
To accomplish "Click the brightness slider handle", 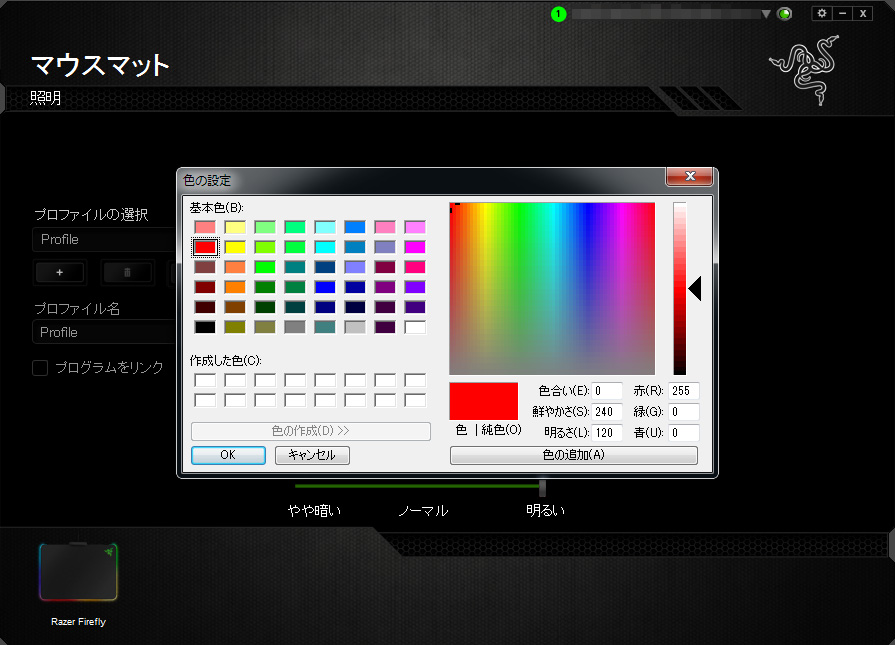I will coord(542,488).
